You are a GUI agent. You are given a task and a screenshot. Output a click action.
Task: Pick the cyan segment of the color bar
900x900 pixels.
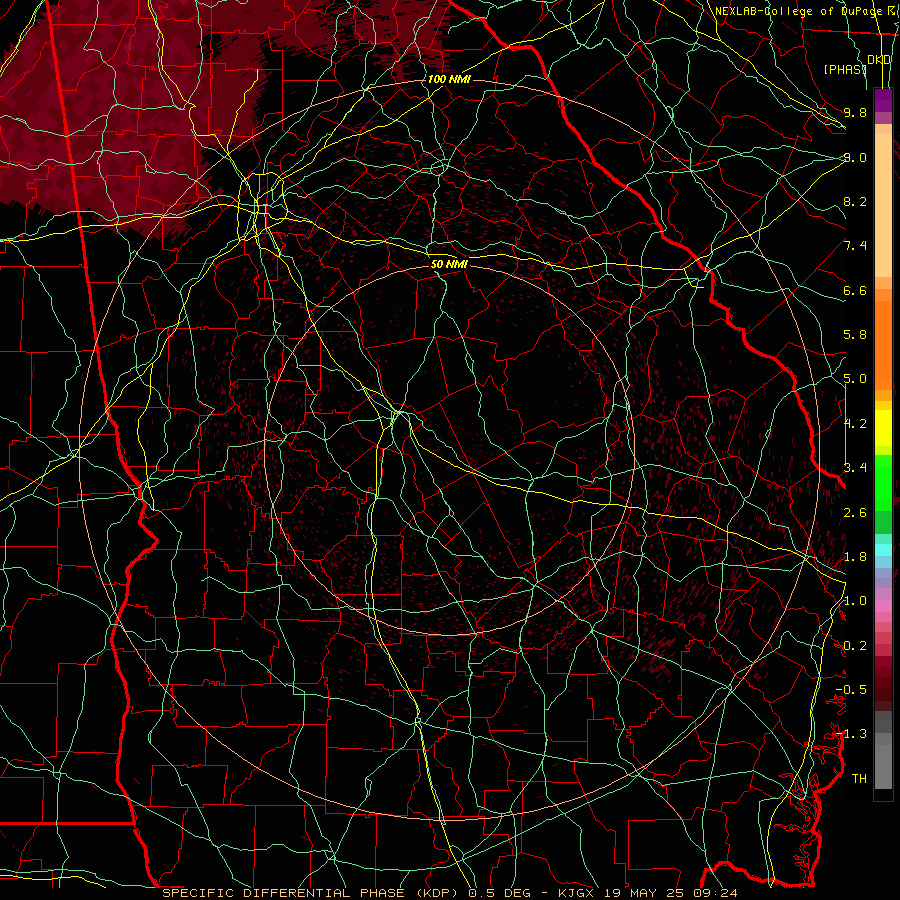pyautogui.click(x=883, y=550)
